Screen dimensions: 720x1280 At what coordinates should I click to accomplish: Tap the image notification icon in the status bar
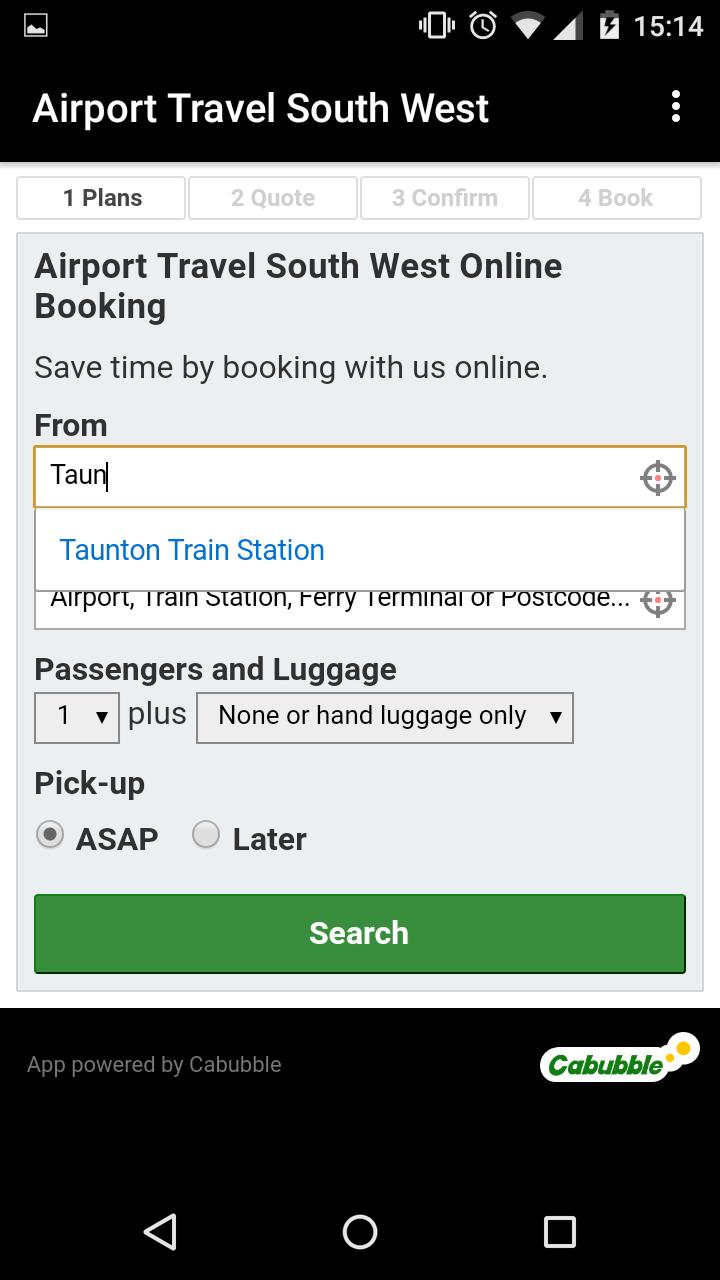tap(36, 26)
